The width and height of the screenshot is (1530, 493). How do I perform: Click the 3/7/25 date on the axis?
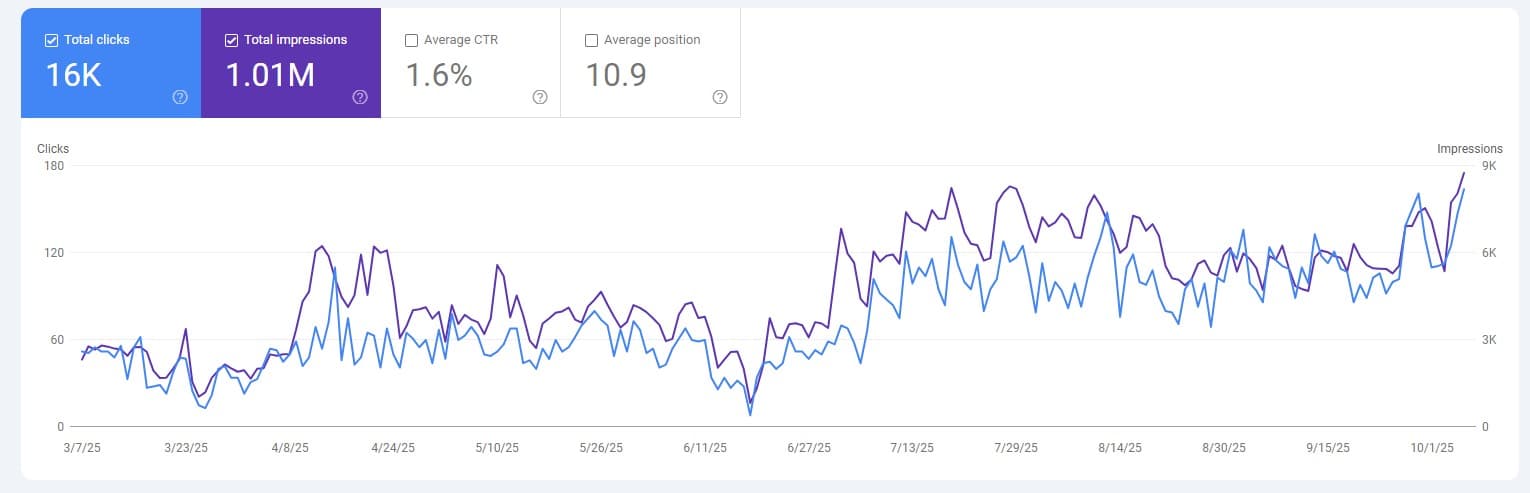pos(82,448)
